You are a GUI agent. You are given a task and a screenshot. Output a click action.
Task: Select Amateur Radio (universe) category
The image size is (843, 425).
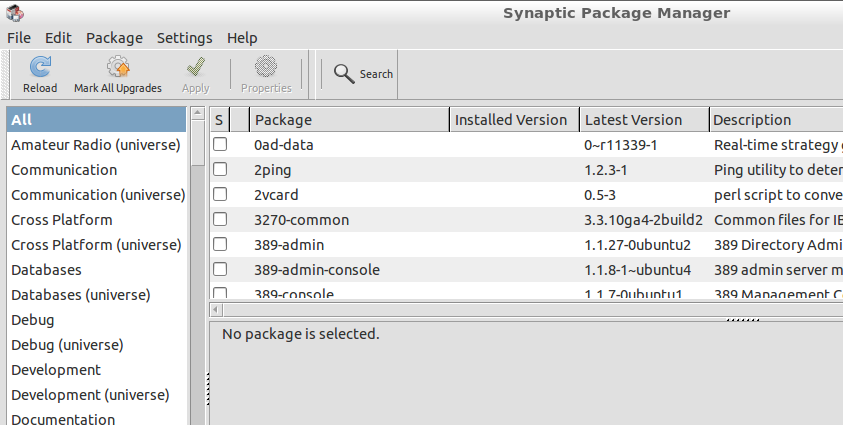[x=96, y=145]
